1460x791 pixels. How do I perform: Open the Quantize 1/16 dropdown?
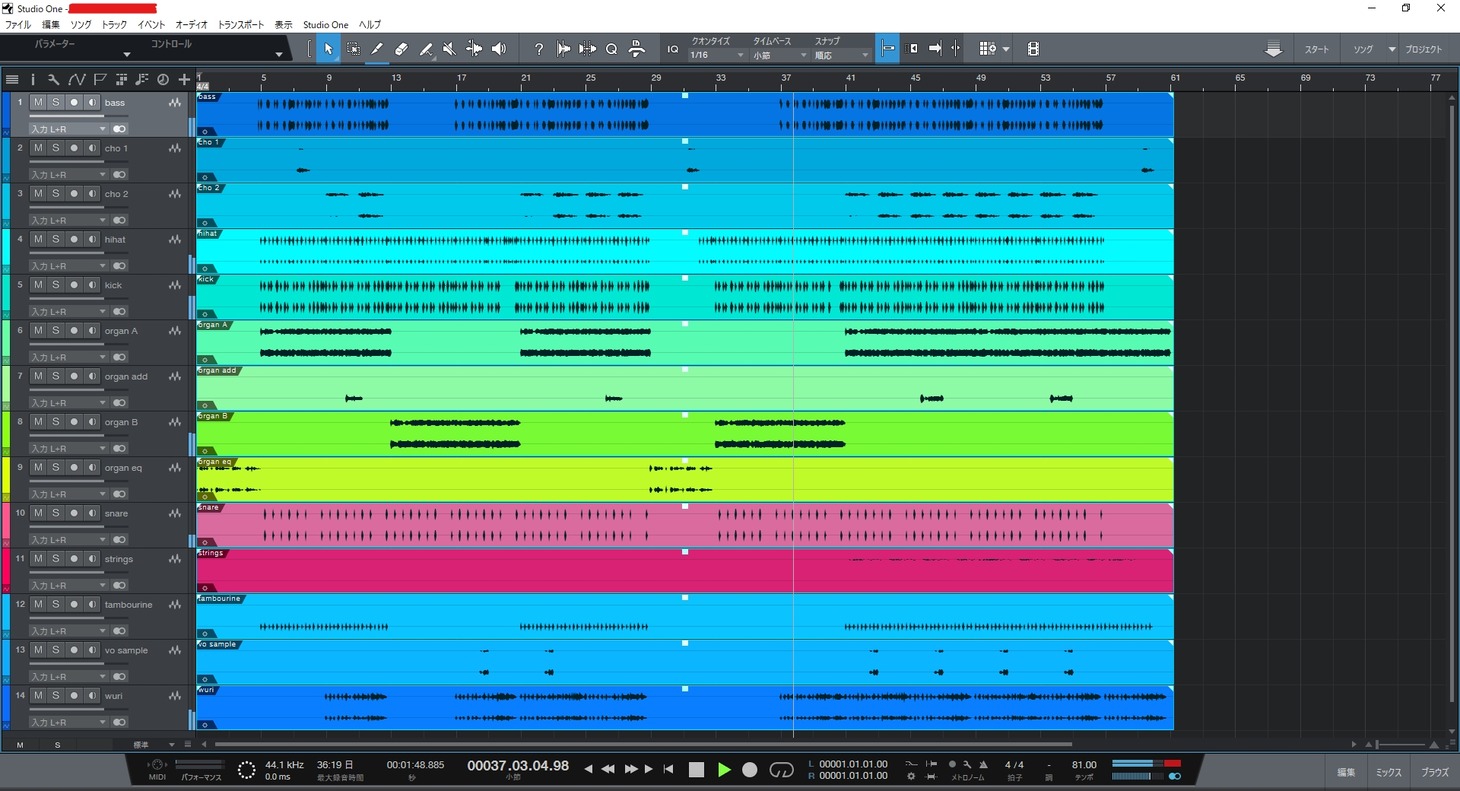(x=717, y=56)
